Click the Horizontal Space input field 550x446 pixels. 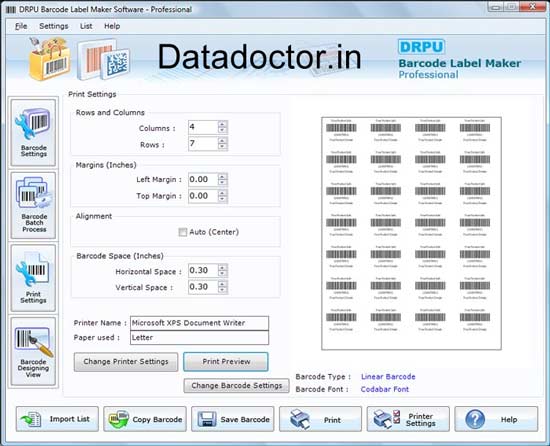coord(203,270)
